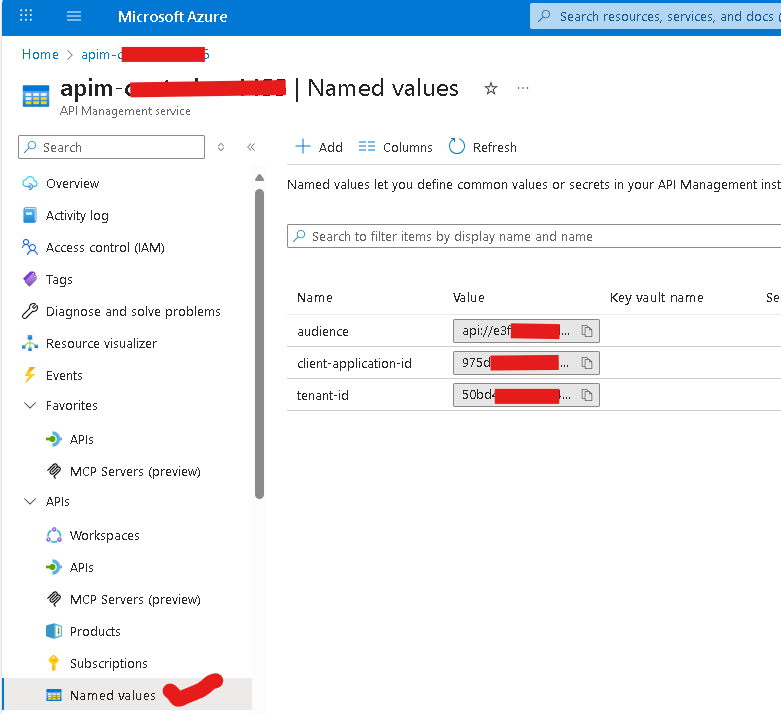
Task: Sort by Key vault name column header
Action: pos(656,297)
